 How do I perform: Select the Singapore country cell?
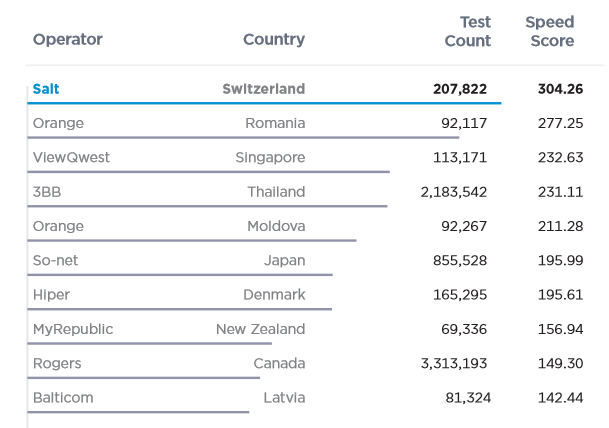(270, 157)
